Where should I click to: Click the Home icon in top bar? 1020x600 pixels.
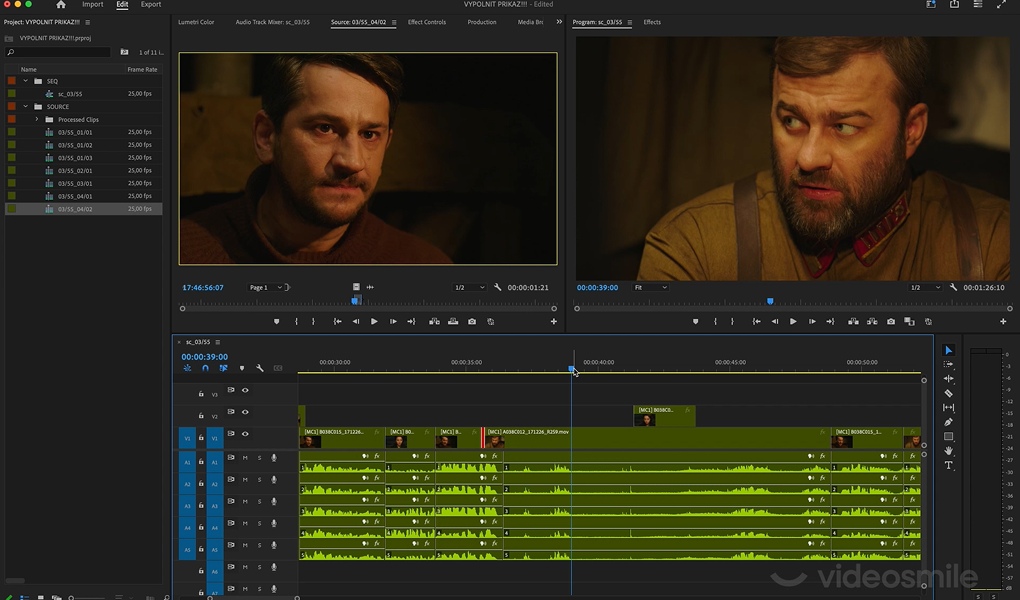(x=60, y=5)
